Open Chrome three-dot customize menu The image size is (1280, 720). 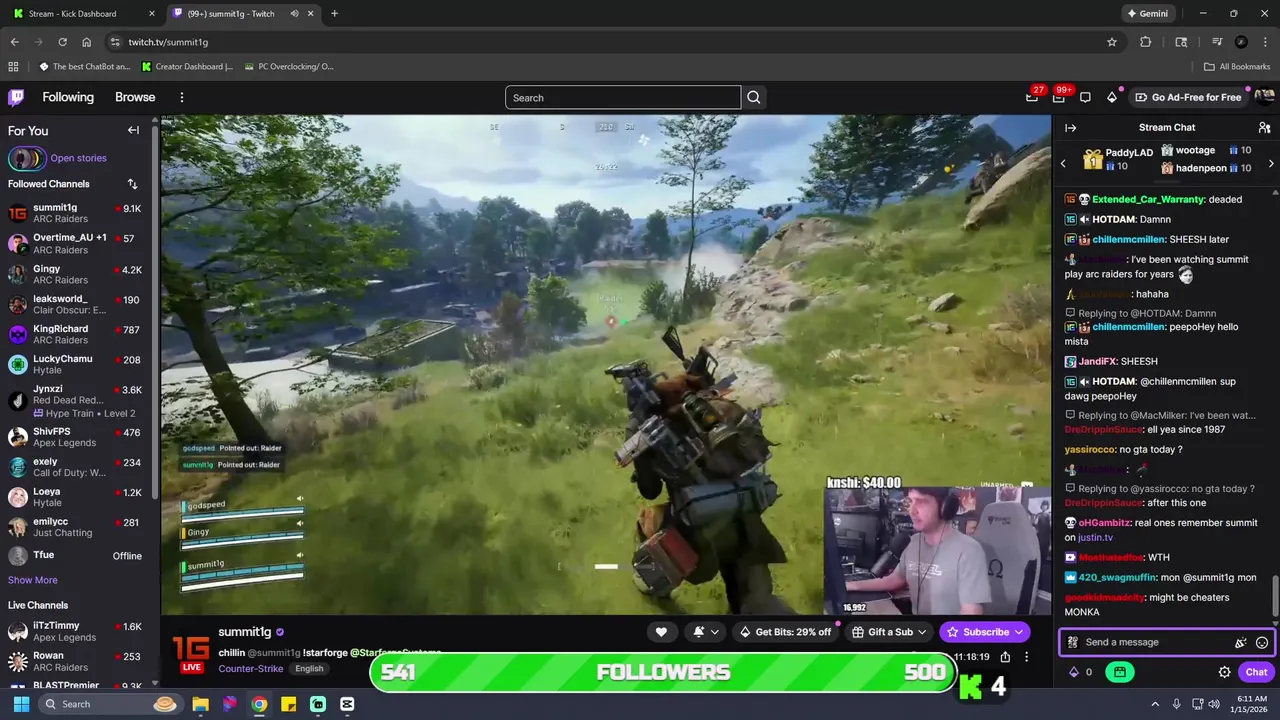[x=1265, y=42]
